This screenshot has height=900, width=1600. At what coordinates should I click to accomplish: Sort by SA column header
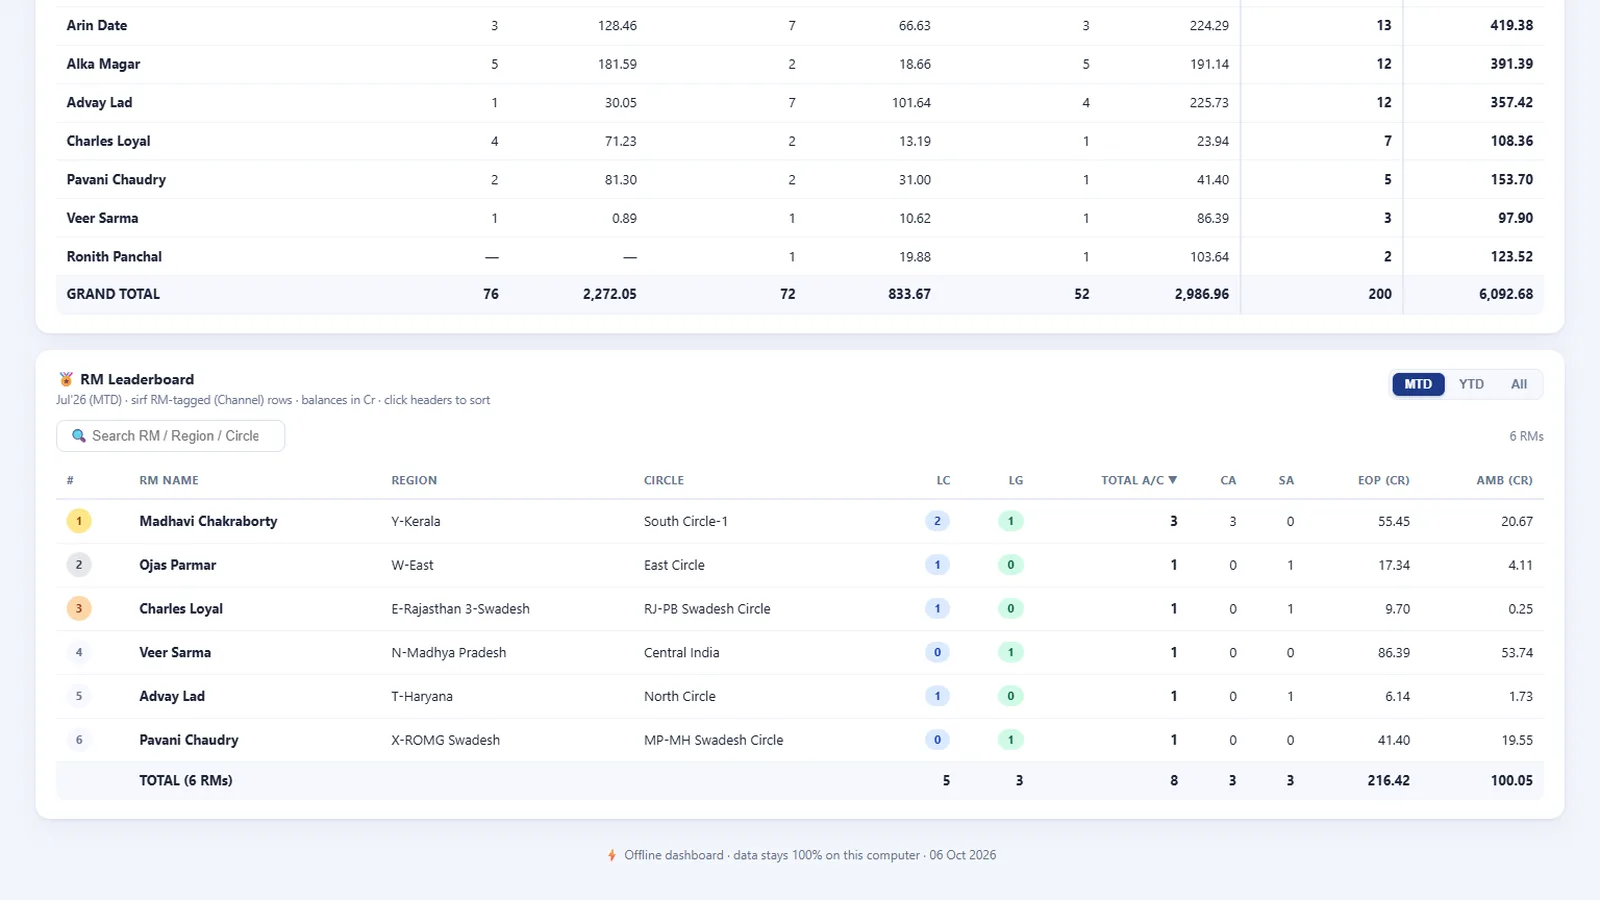click(x=1286, y=480)
